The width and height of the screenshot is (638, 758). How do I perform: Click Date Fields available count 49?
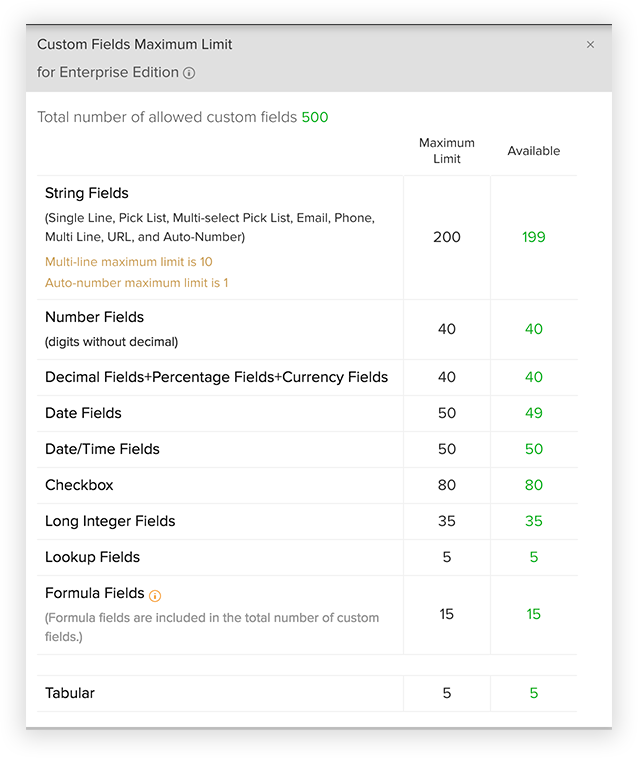pos(533,413)
